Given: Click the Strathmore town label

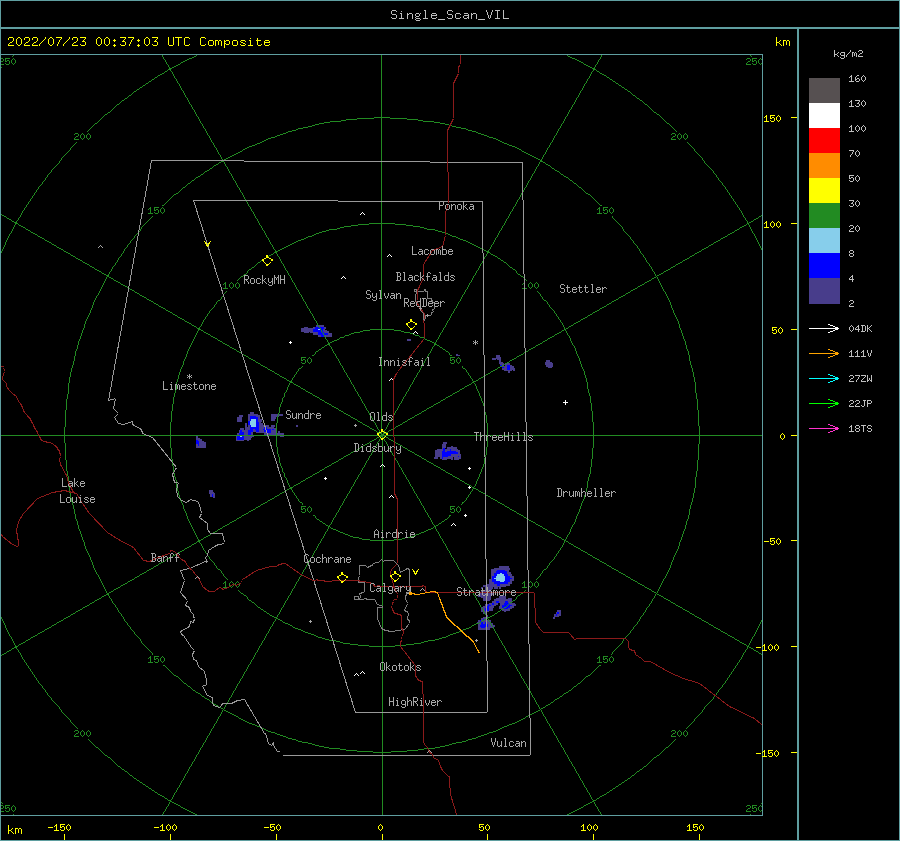Looking at the screenshot, I should click(486, 591).
